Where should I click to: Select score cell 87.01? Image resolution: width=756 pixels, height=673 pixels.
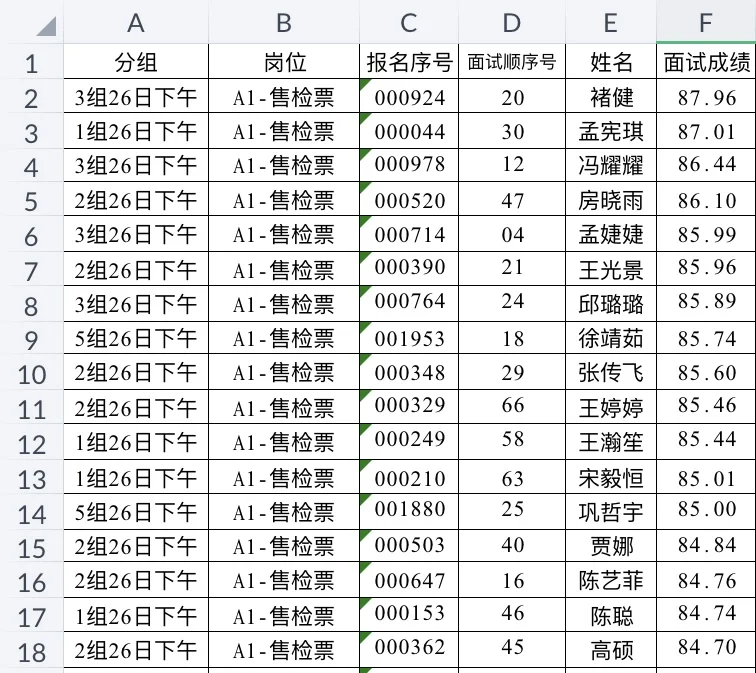point(706,131)
